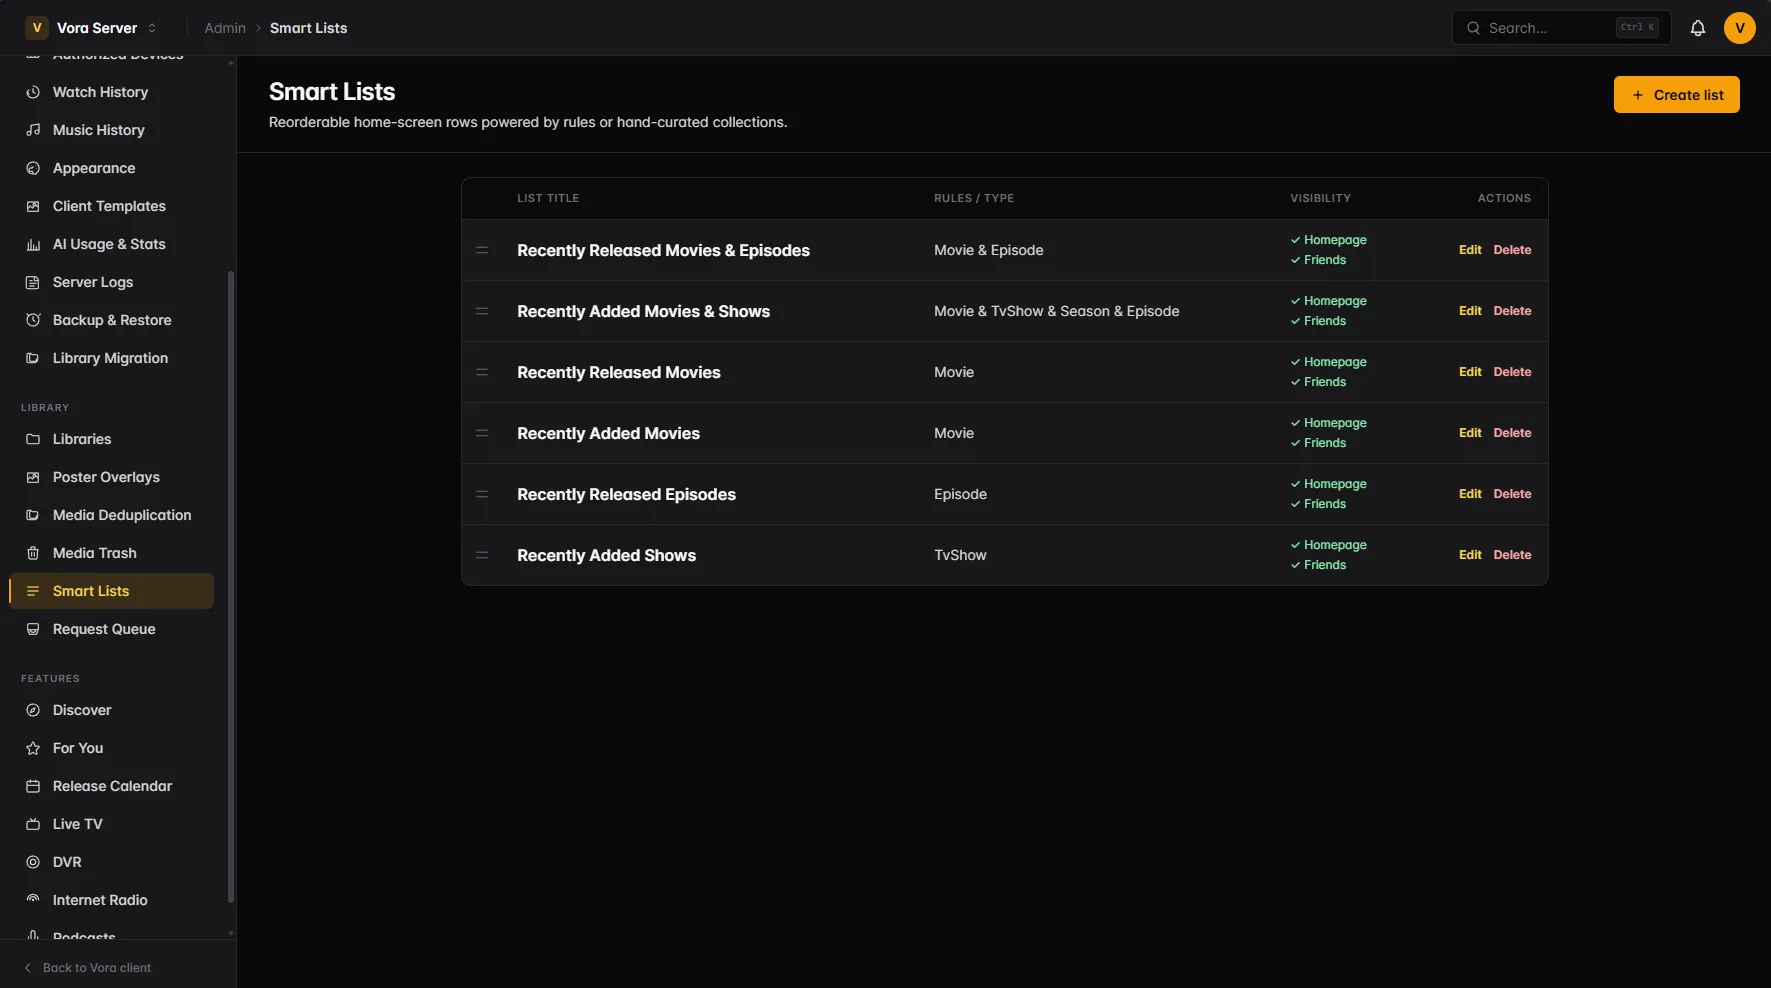Grab drag handle of Recently Released Movies & Episodes

(482, 250)
